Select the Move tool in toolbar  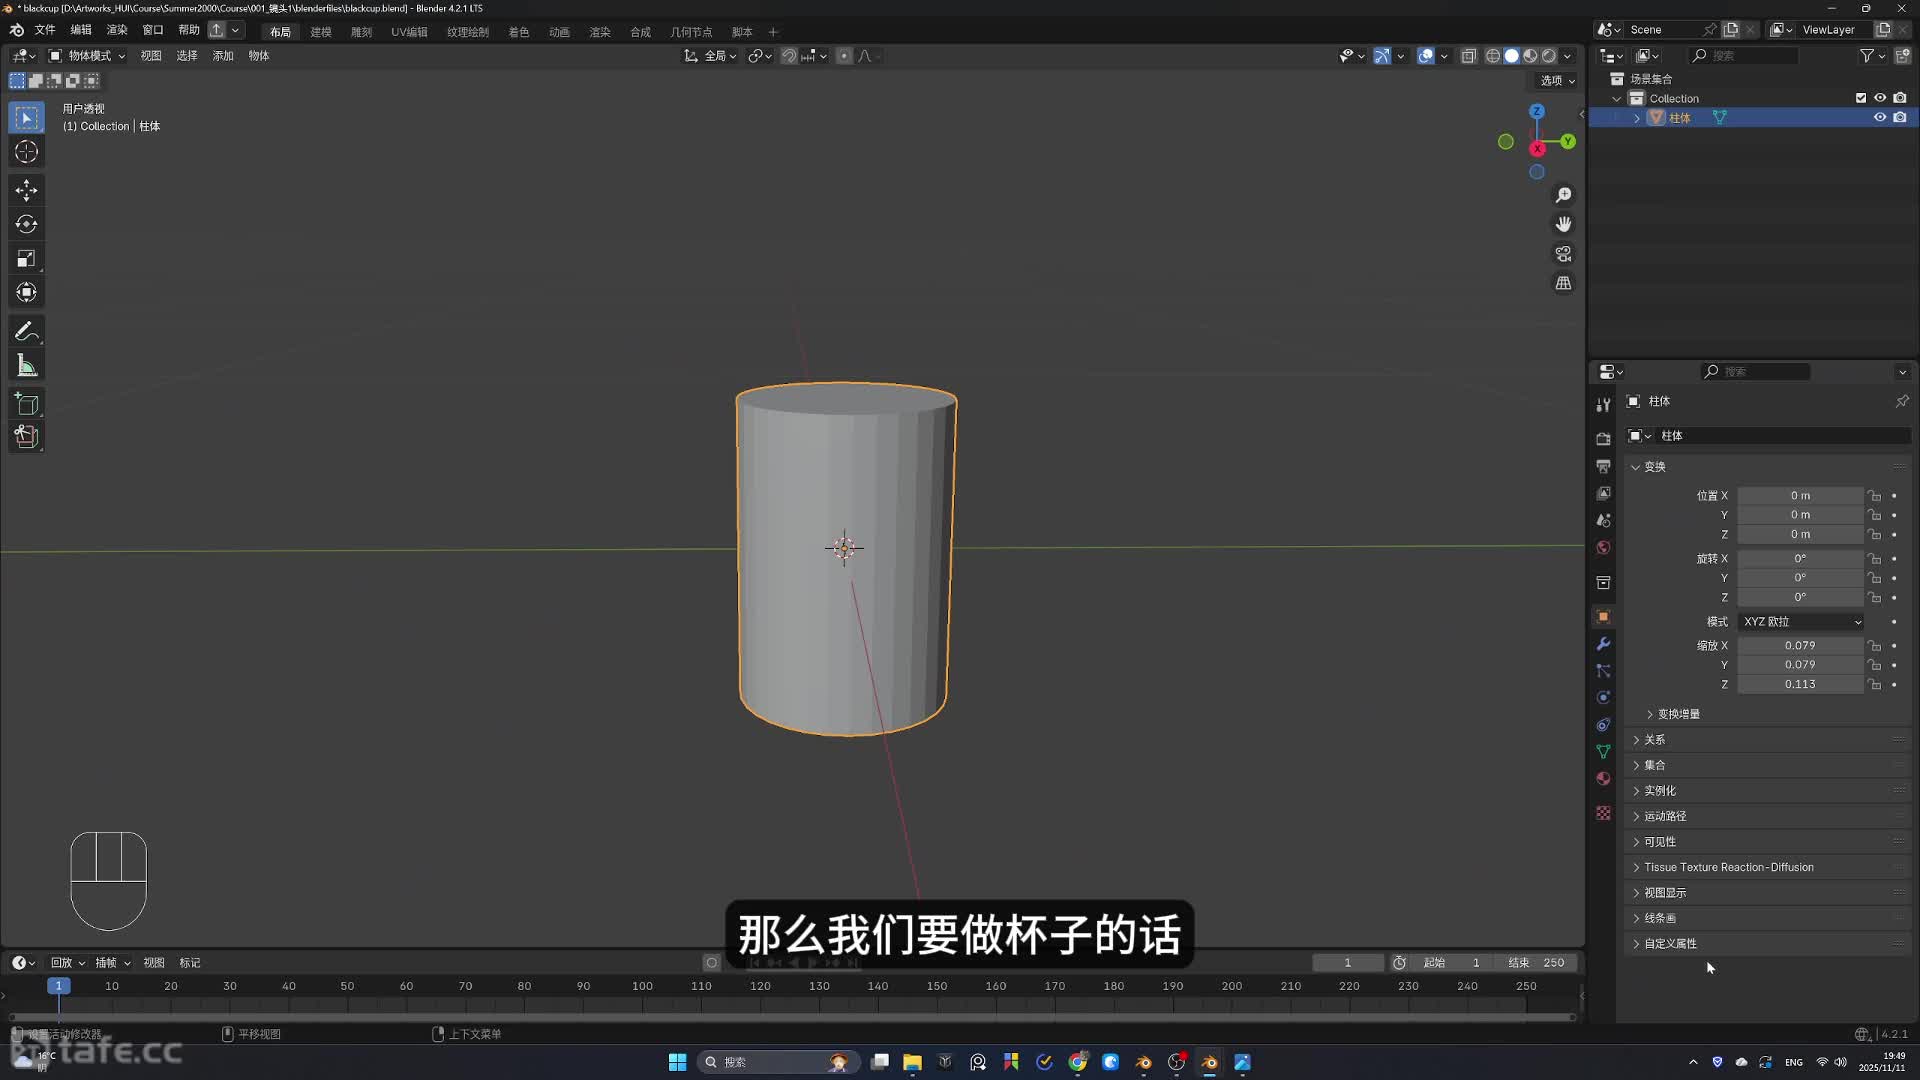click(27, 190)
